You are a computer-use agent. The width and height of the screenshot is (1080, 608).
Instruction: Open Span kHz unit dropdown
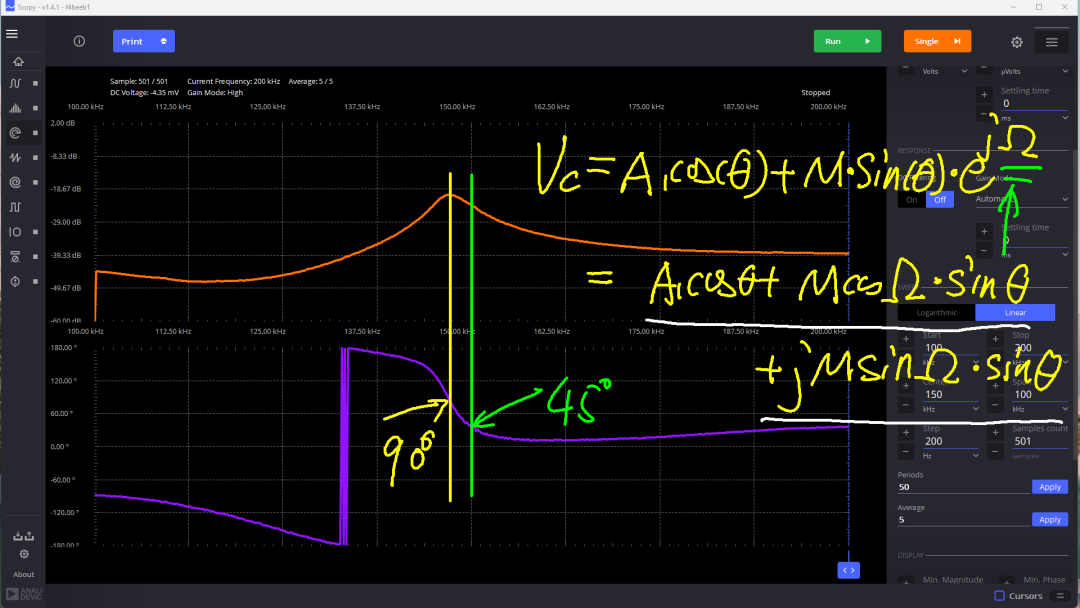tap(1040, 409)
